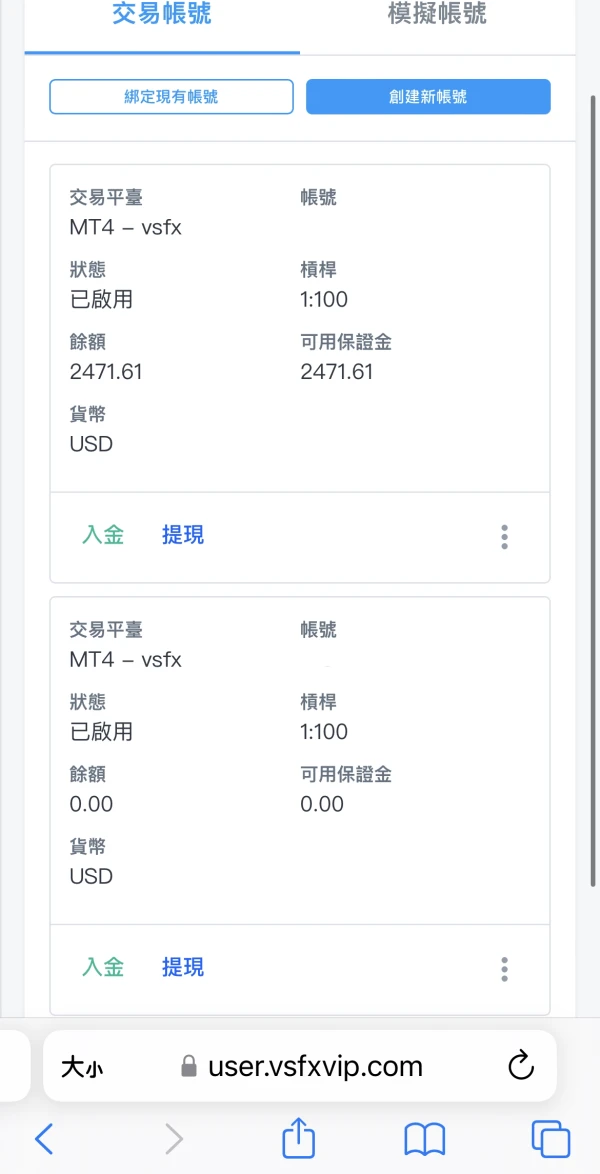
Task: Tap 提現 on the 2471.61 balance account
Action: [183, 535]
